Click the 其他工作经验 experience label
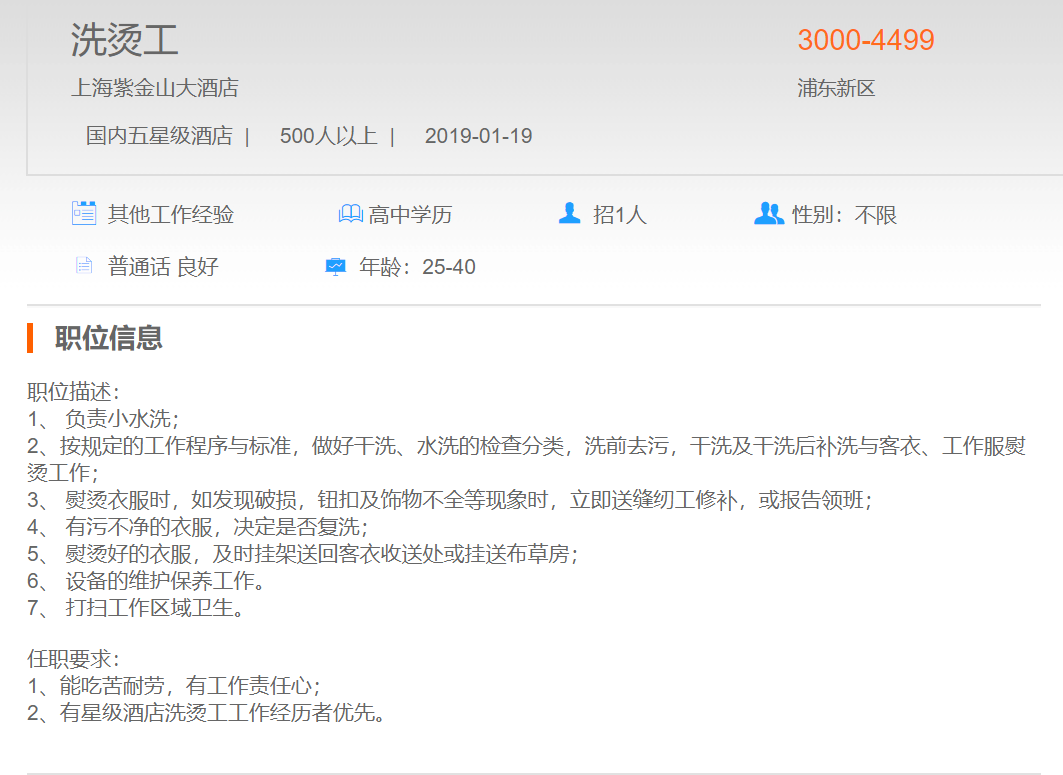The width and height of the screenshot is (1063, 775). [x=170, y=214]
